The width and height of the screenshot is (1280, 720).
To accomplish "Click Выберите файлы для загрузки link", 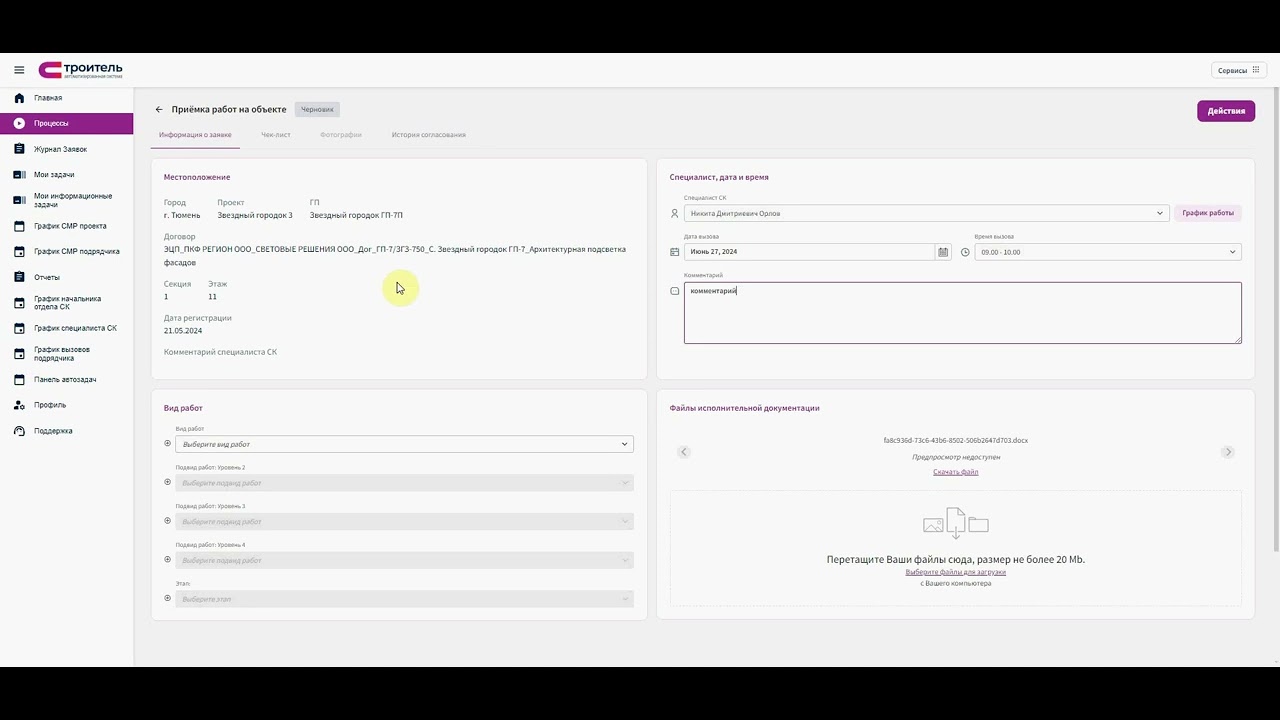I will click(955, 572).
